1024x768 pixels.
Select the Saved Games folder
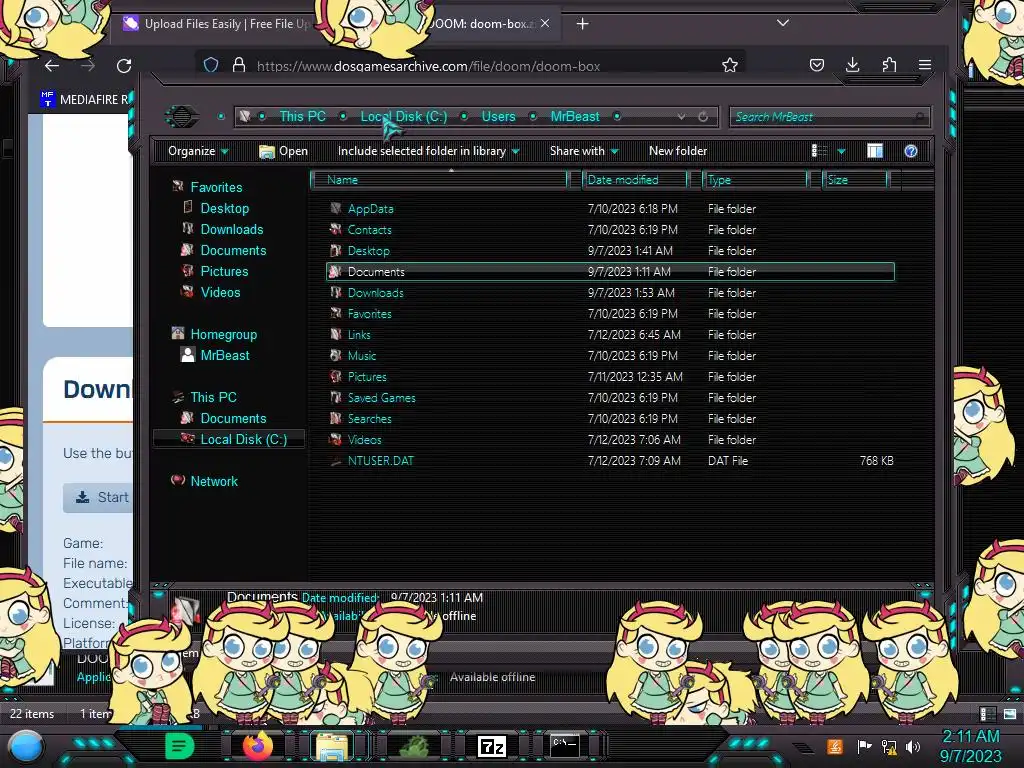(381, 398)
